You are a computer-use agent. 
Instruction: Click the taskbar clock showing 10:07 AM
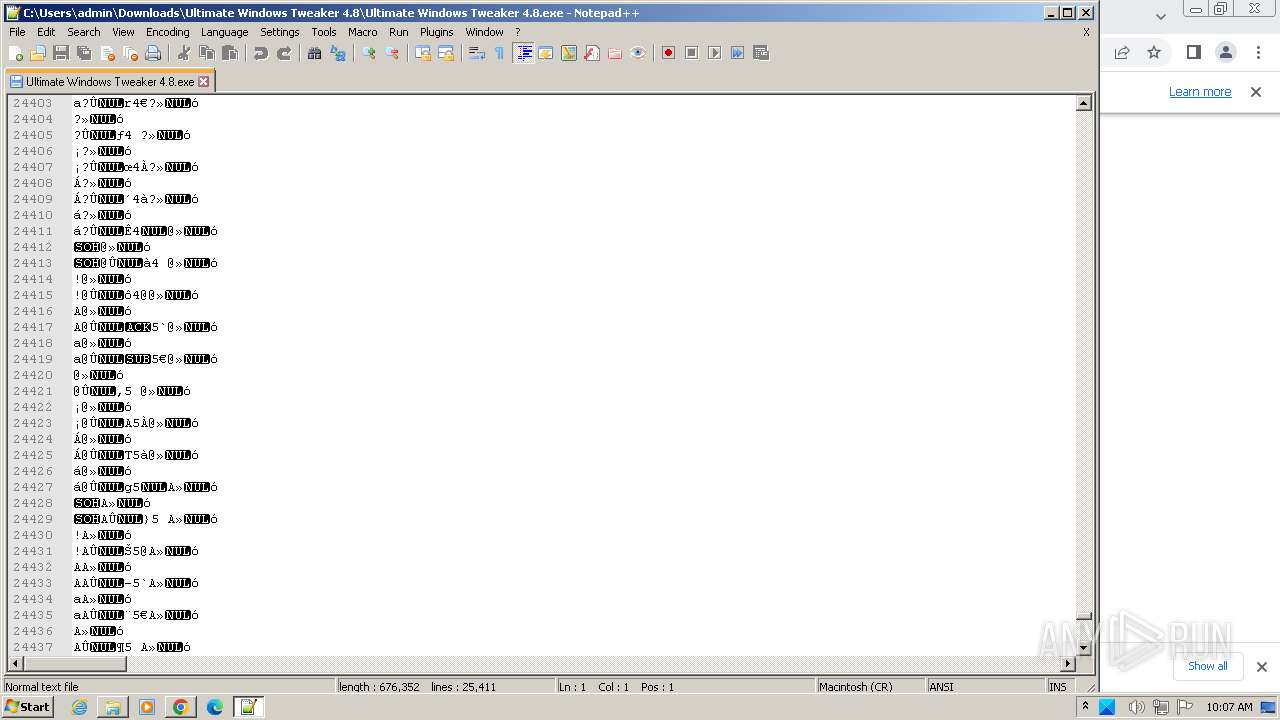[1229, 707]
